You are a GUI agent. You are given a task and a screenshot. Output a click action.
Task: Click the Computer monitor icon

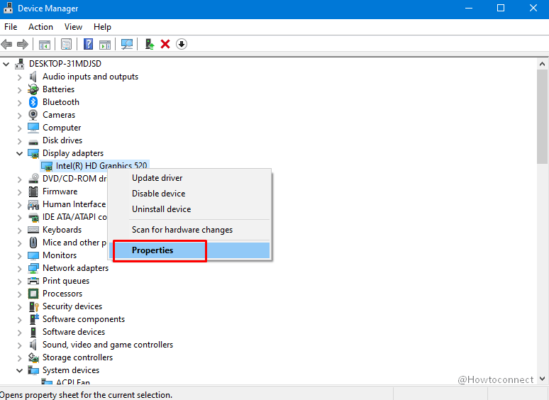click(33, 127)
